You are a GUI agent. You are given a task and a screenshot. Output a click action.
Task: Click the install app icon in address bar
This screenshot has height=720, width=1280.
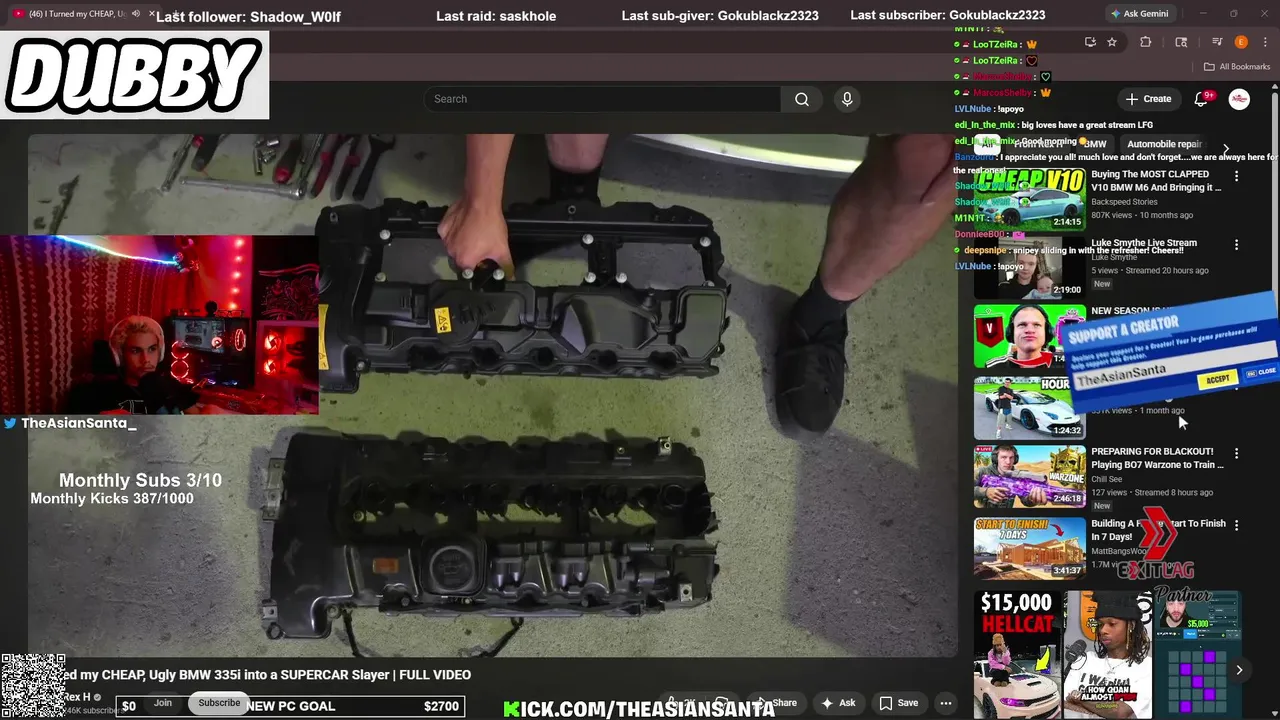(1090, 42)
